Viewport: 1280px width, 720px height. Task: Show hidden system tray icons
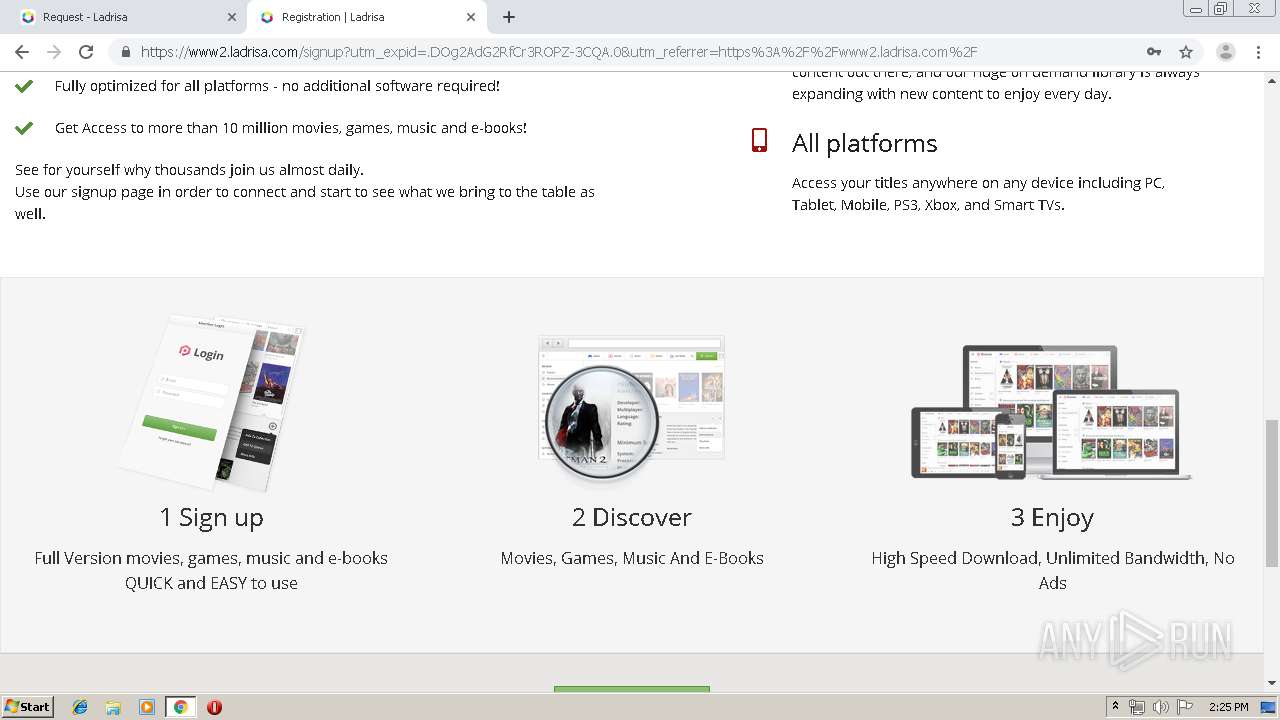tap(1115, 707)
